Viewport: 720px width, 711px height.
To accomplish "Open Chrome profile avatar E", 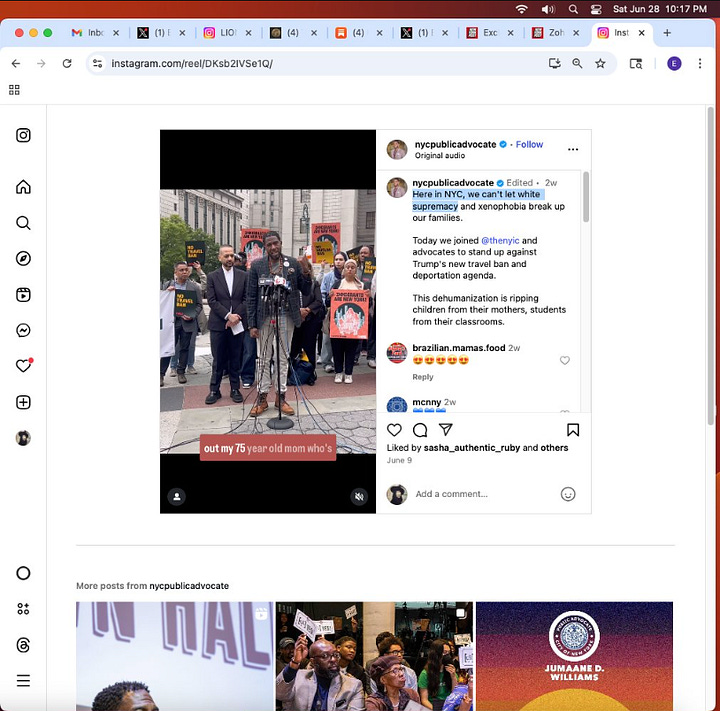I will point(674,63).
